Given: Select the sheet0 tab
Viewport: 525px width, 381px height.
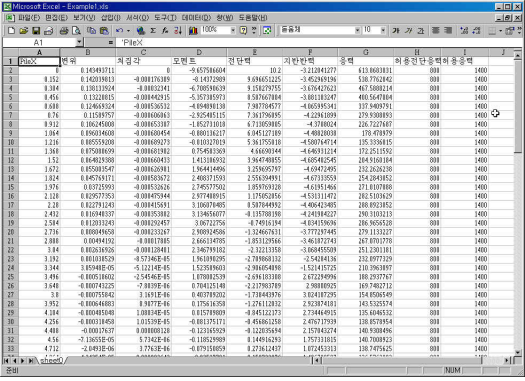Looking at the screenshot, I should [x=51, y=360].
